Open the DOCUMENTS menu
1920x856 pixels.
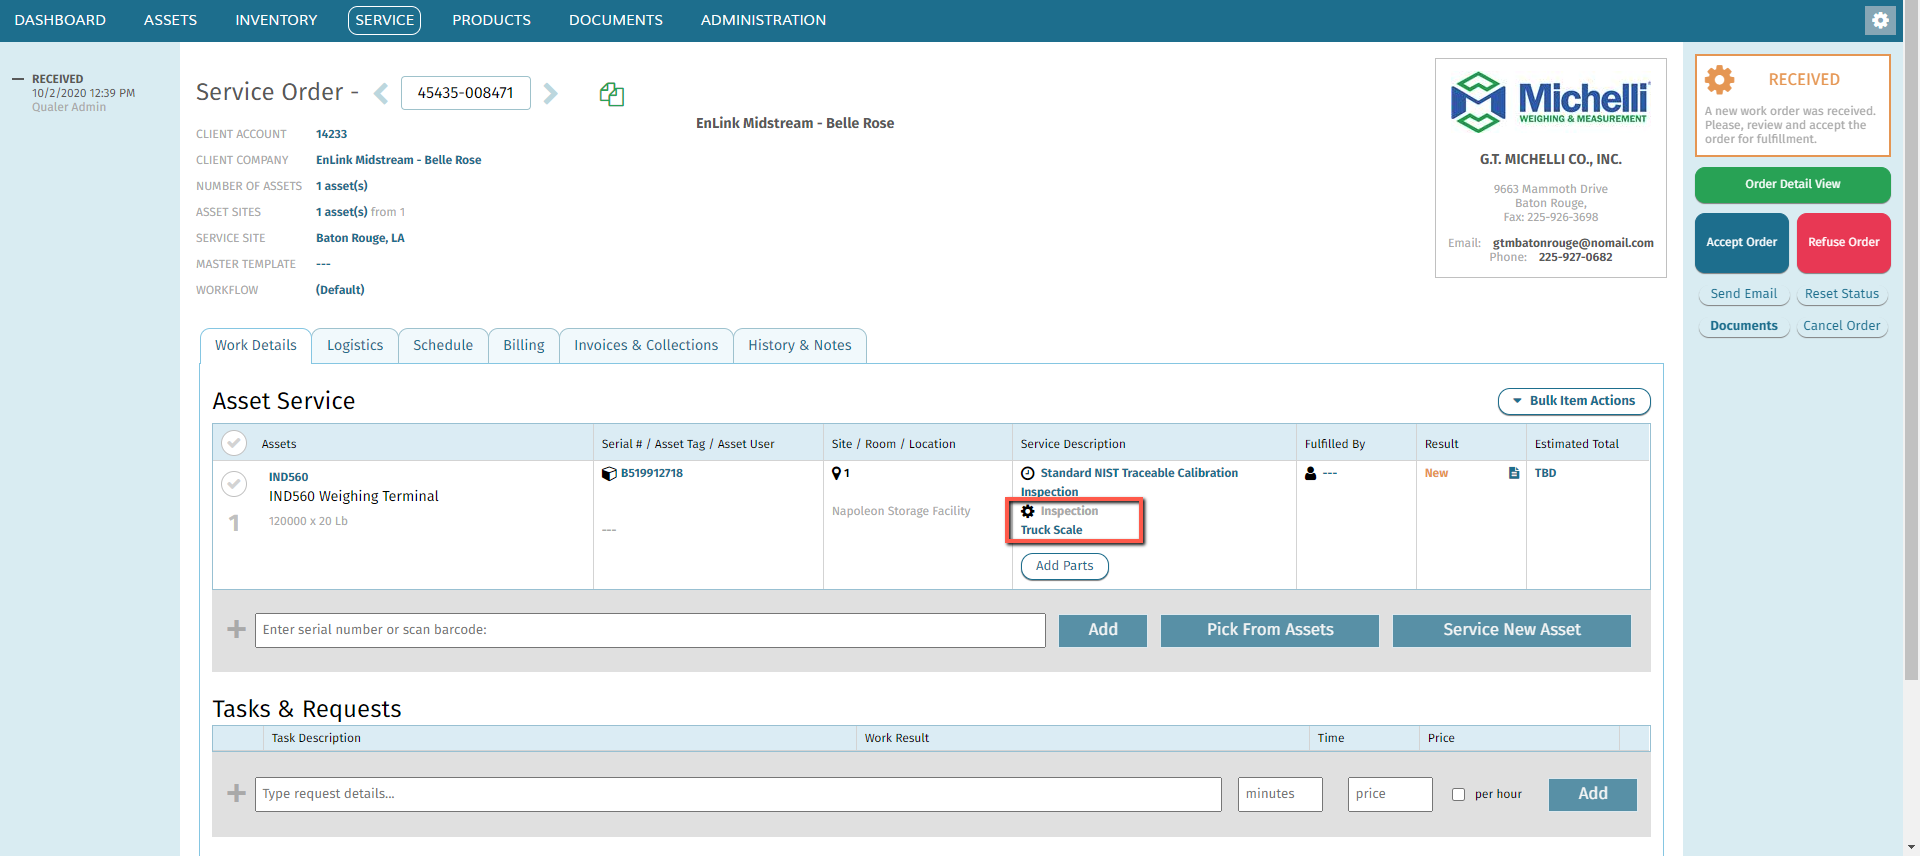click(616, 20)
